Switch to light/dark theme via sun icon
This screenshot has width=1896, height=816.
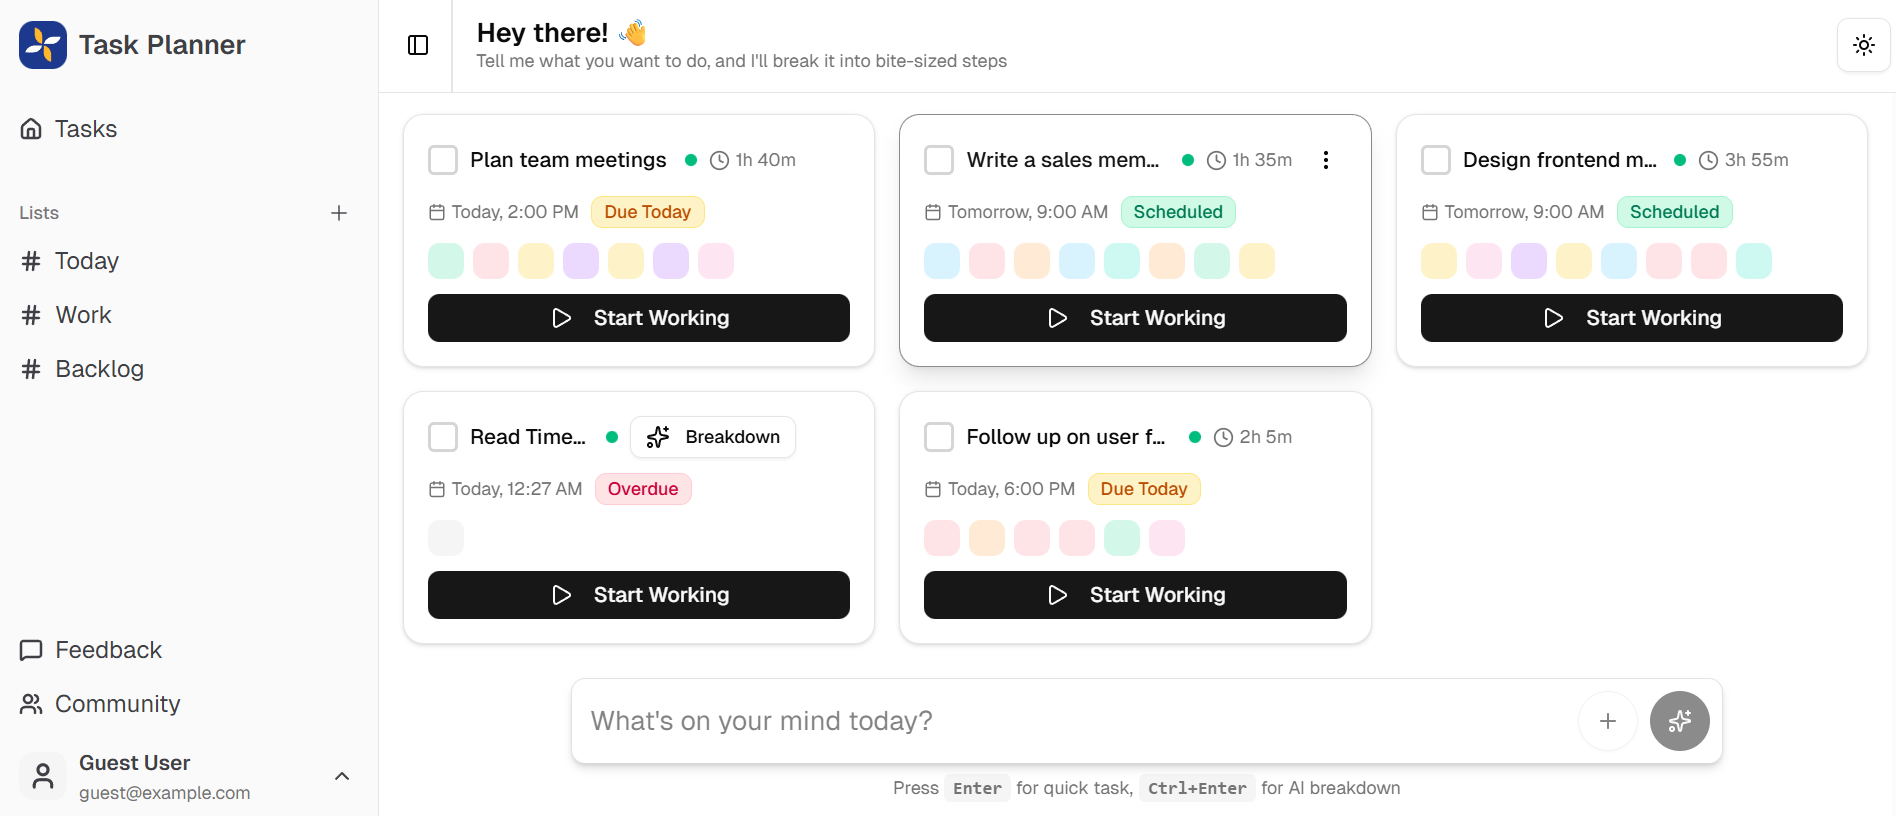click(x=1863, y=45)
